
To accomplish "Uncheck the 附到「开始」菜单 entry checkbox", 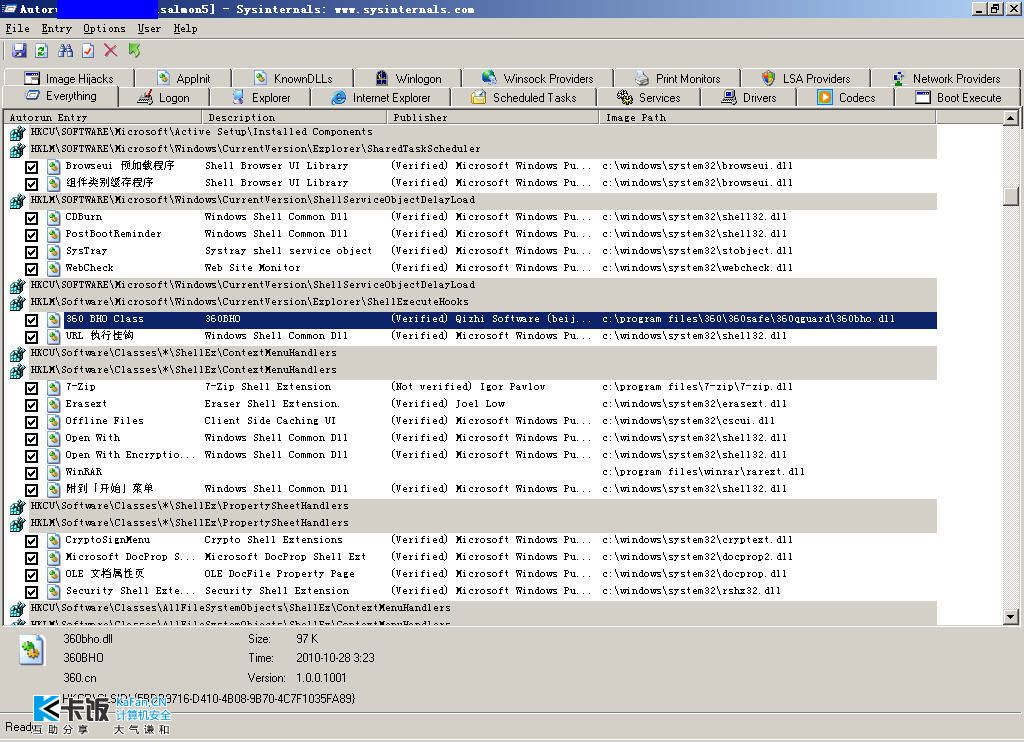I will (31, 489).
